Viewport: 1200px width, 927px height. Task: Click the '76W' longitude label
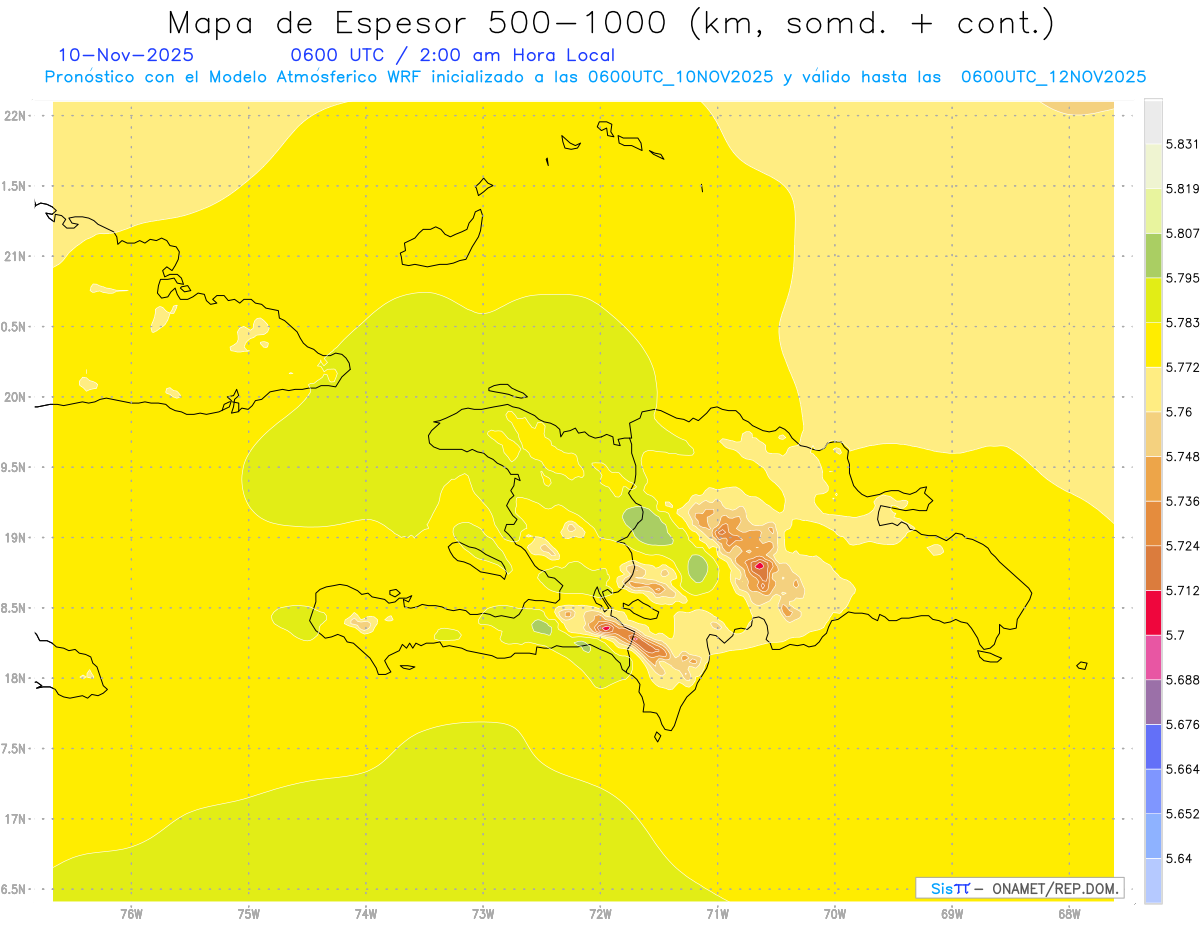click(x=131, y=914)
